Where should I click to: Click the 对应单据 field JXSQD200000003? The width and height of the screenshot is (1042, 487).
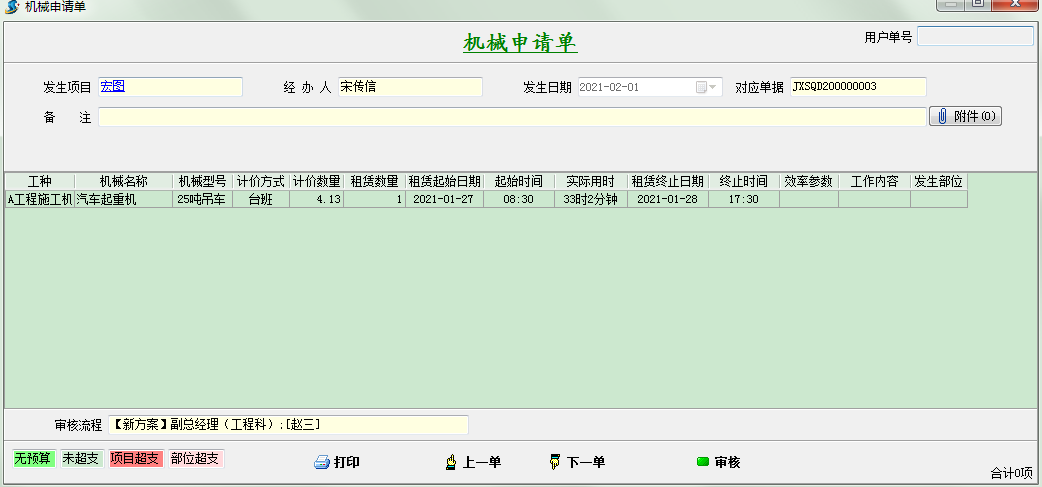[858, 87]
